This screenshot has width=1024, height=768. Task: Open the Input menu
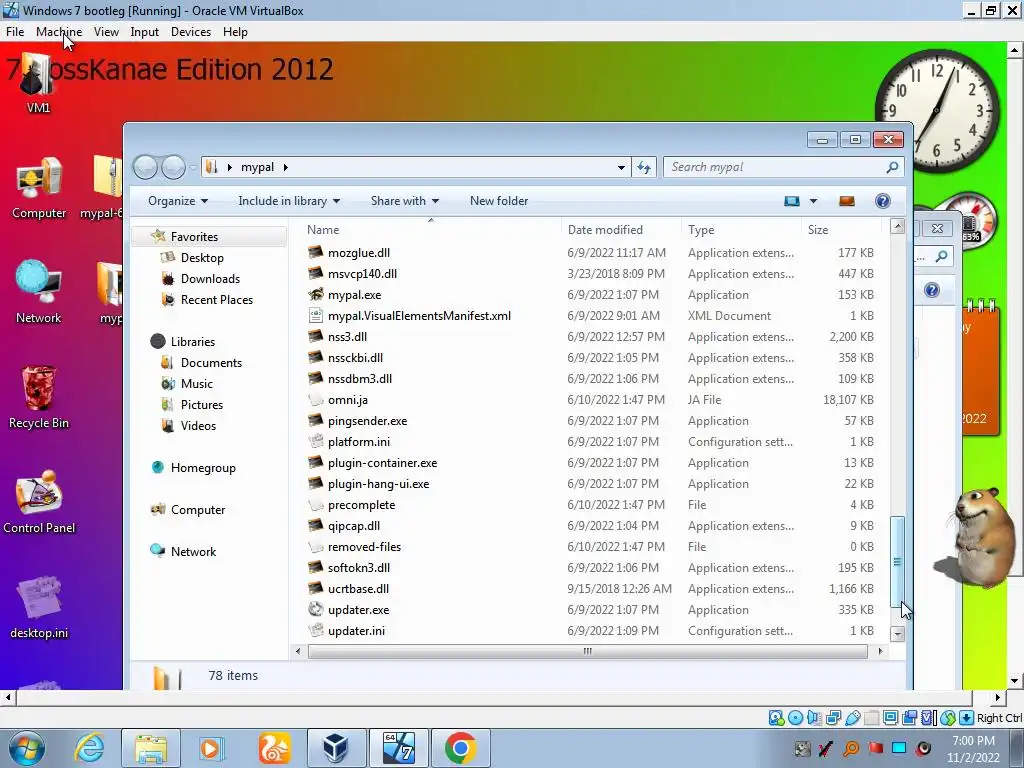click(x=144, y=31)
